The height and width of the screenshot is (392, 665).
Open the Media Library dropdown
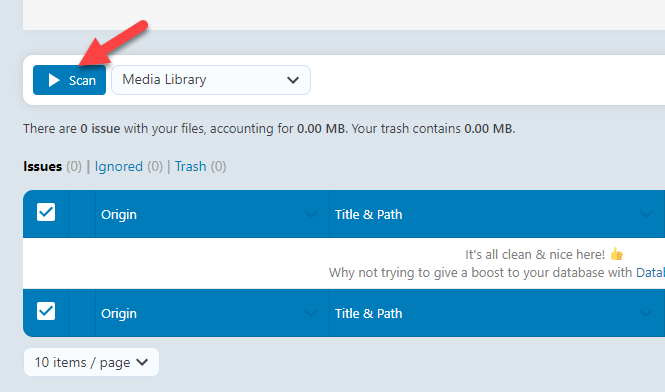pyautogui.click(x=211, y=80)
